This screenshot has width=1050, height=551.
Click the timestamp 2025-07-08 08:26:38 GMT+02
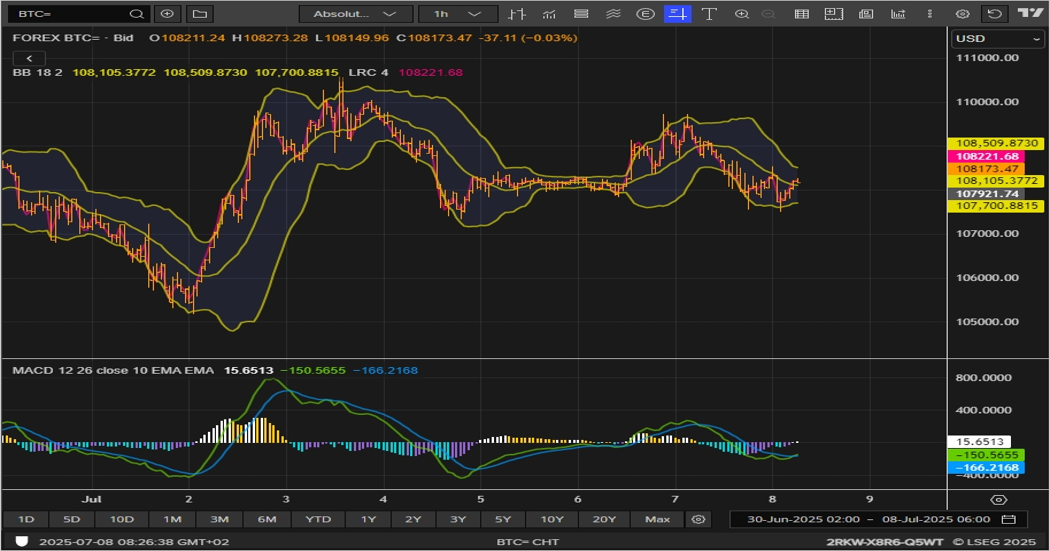point(134,541)
